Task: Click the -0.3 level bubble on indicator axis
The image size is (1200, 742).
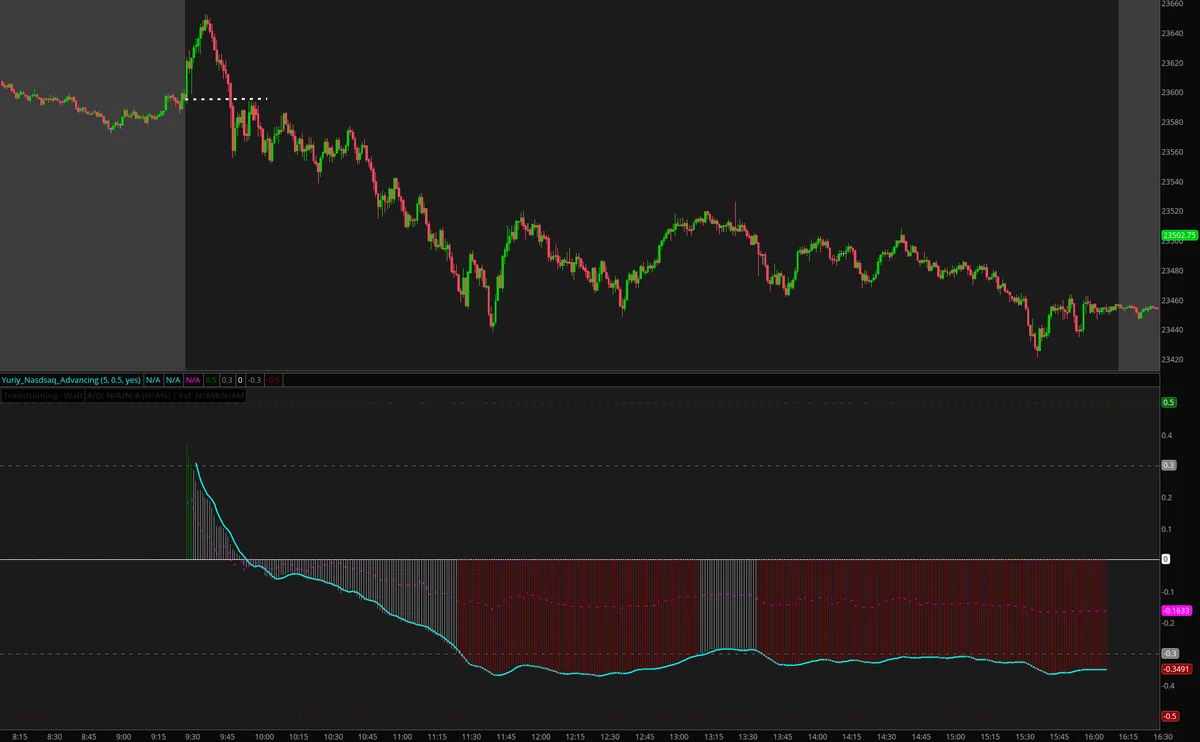Action: pyautogui.click(x=1168, y=653)
